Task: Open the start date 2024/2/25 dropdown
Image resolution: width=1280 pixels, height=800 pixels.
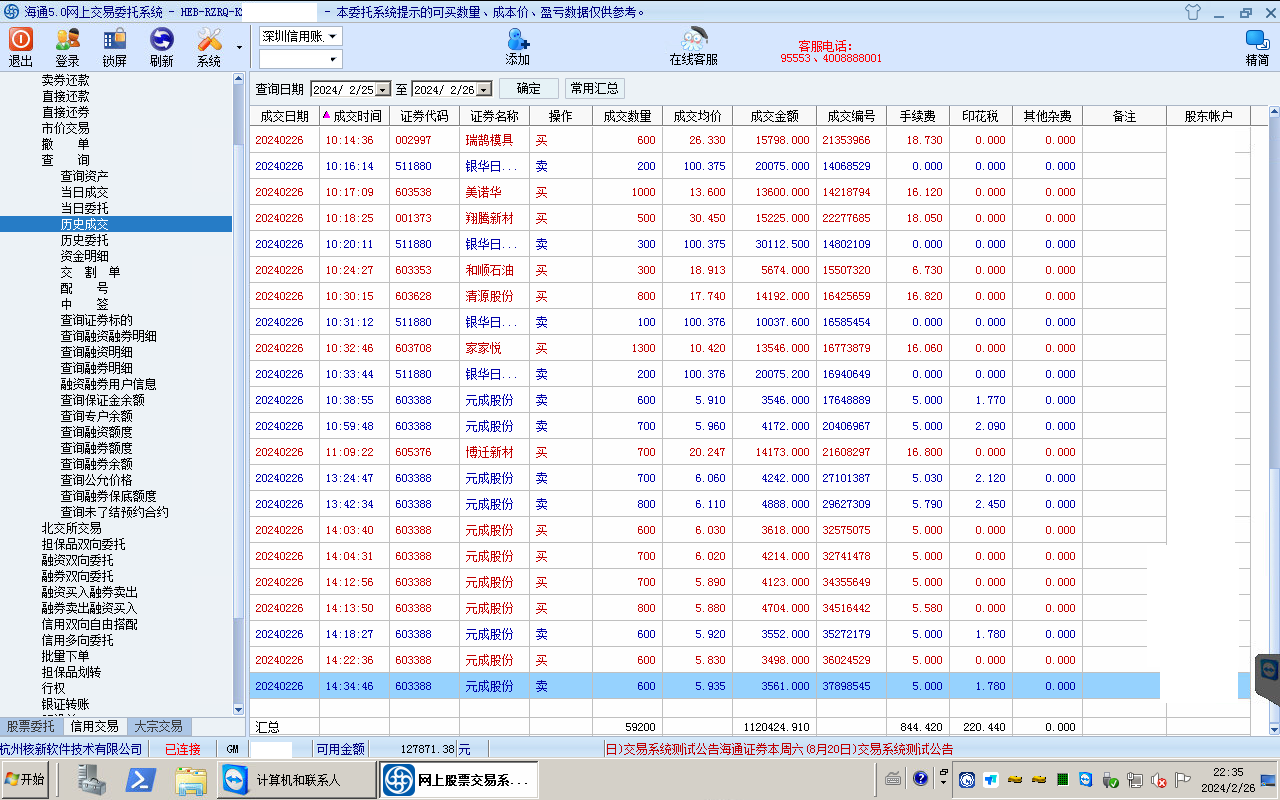Action: (x=382, y=90)
